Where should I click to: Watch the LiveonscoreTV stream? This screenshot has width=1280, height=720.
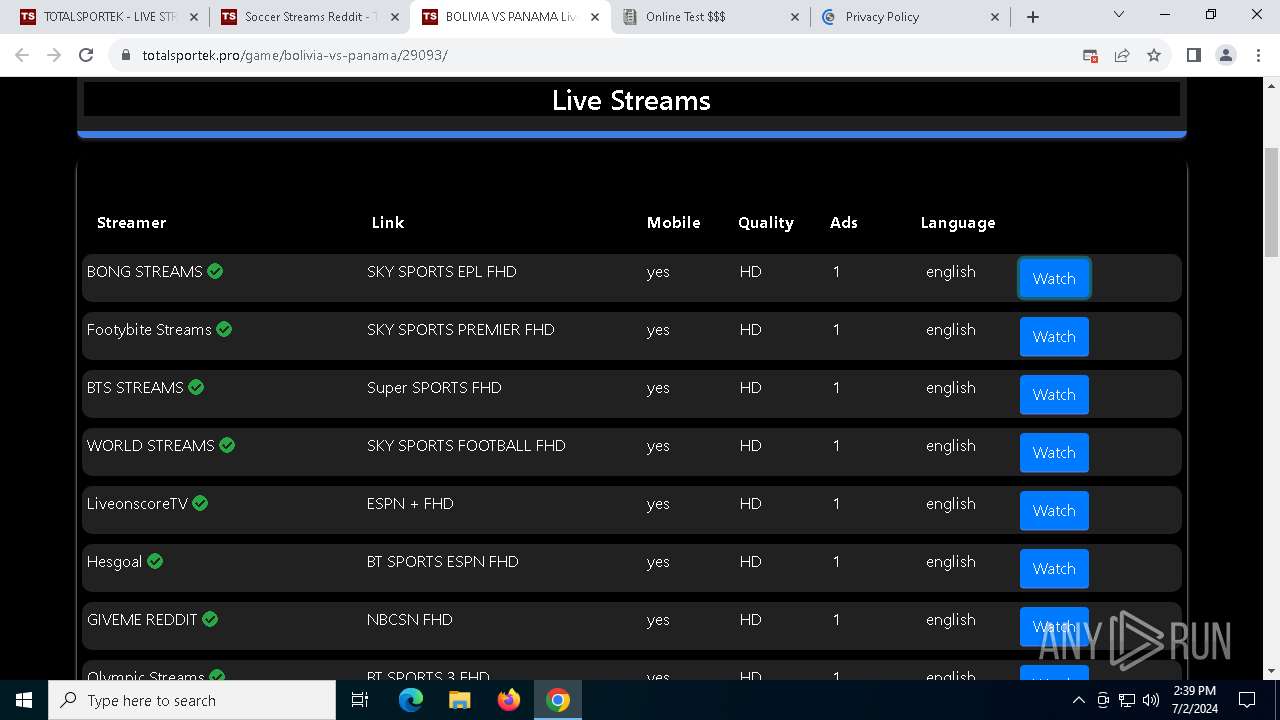[x=1054, y=510]
